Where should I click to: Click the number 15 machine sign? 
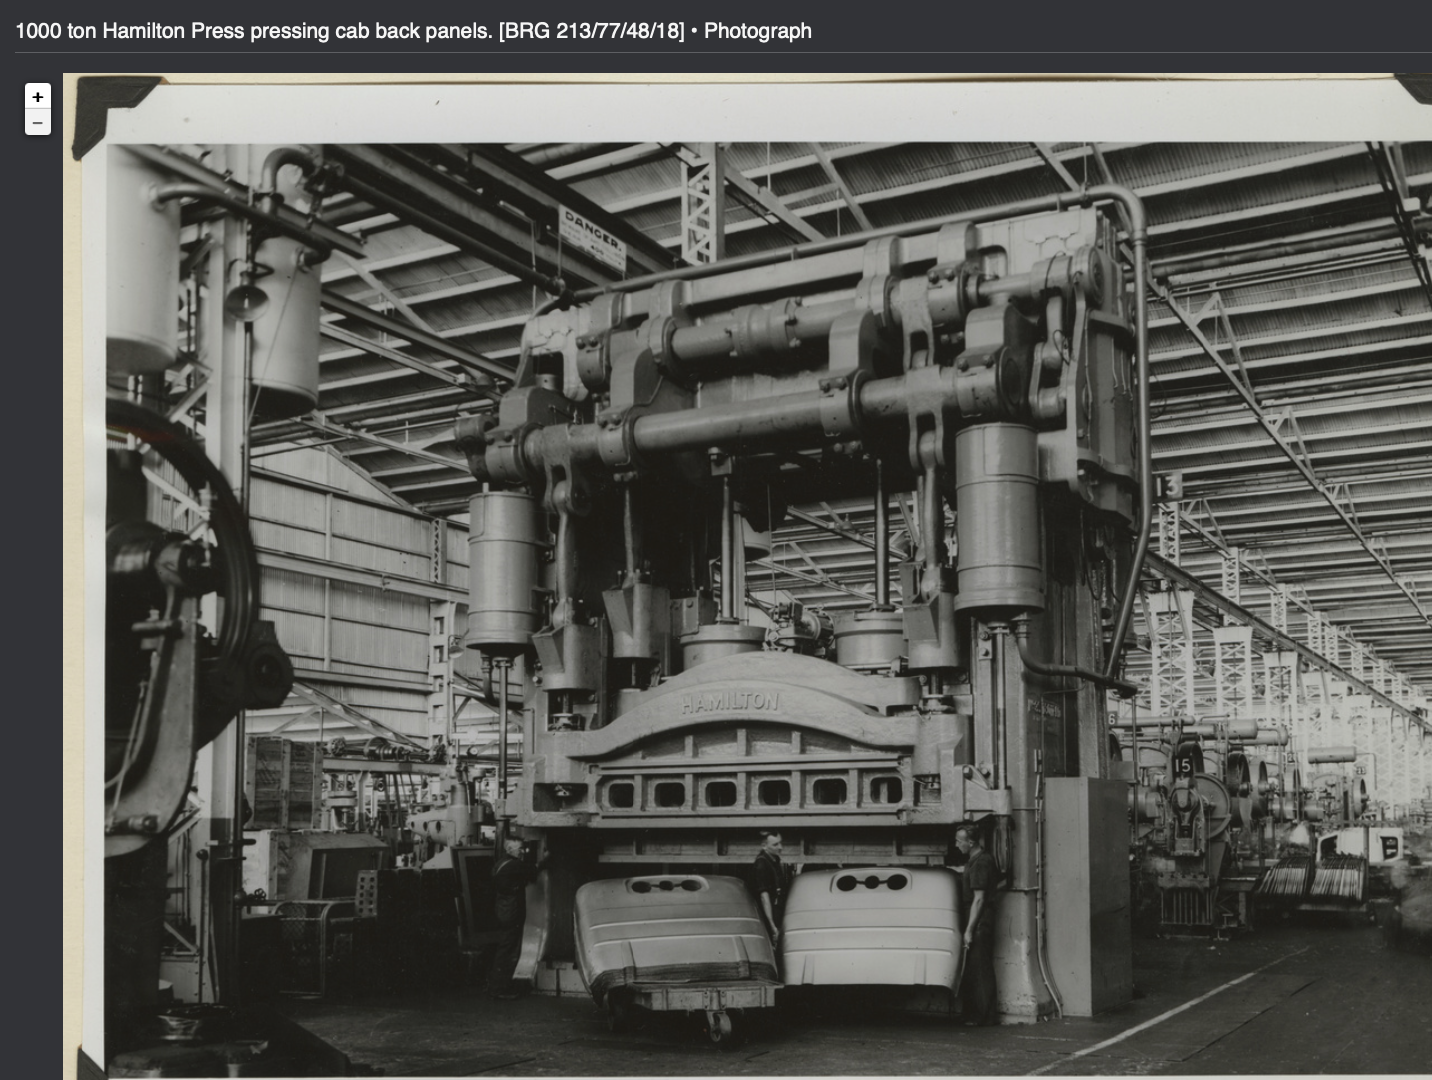click(1182, 765)
